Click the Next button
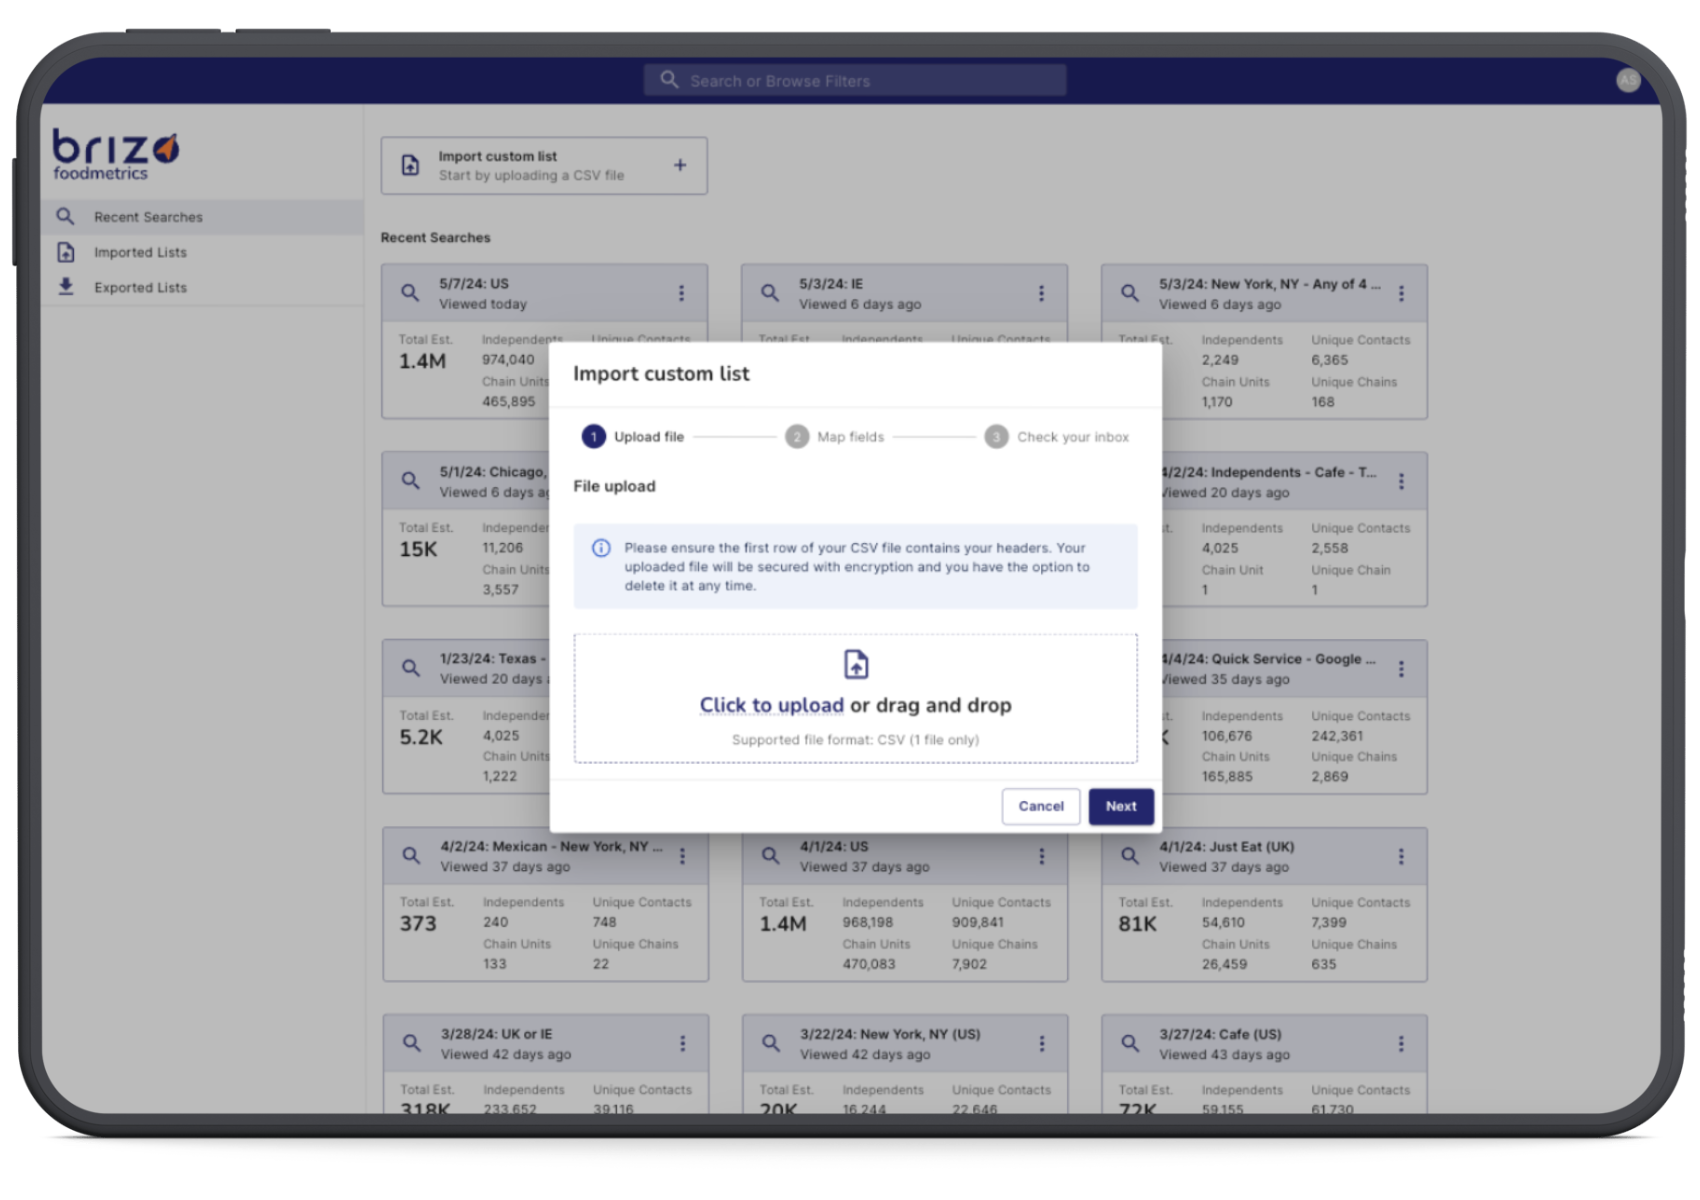The image size is (1700, 1200). click(x=1120, y=806)
